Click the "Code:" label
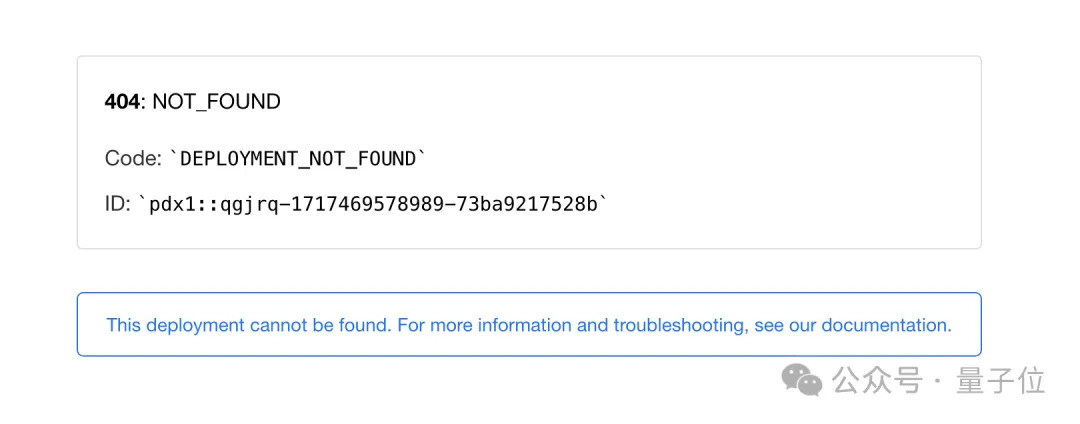This screenshot has height=424, width=1080. pyautogui.click(x=133, y=158)
